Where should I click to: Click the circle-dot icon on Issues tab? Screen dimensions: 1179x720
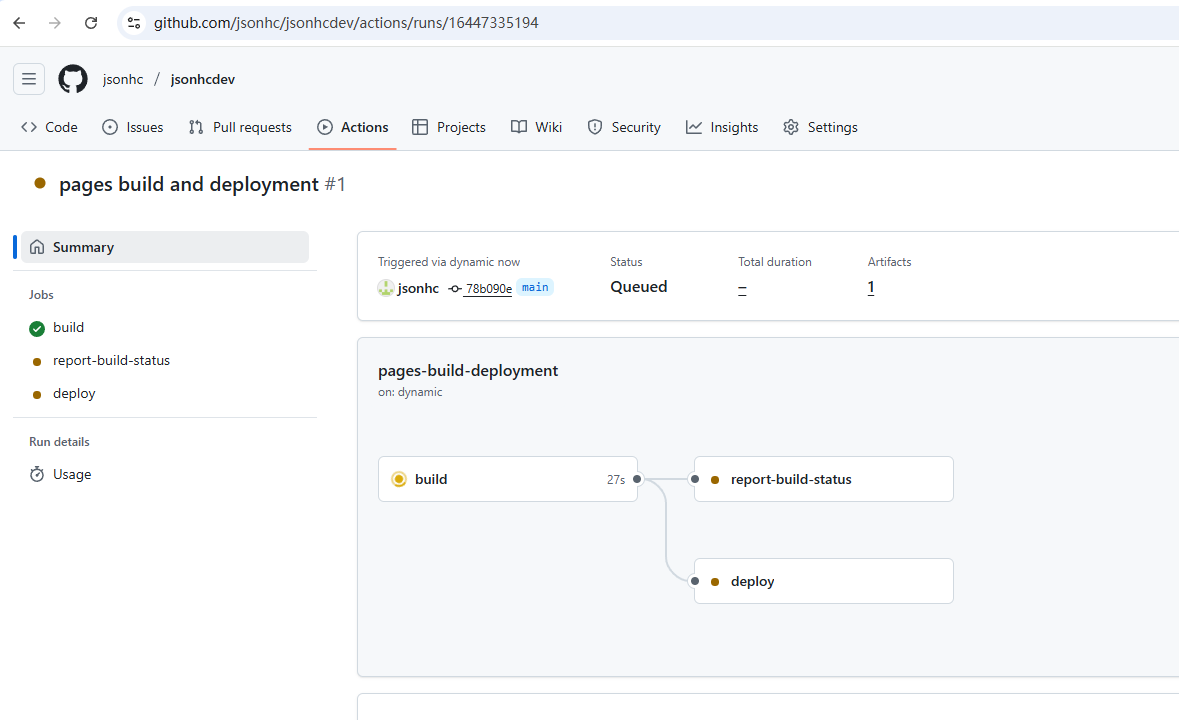tap(110, 127)
